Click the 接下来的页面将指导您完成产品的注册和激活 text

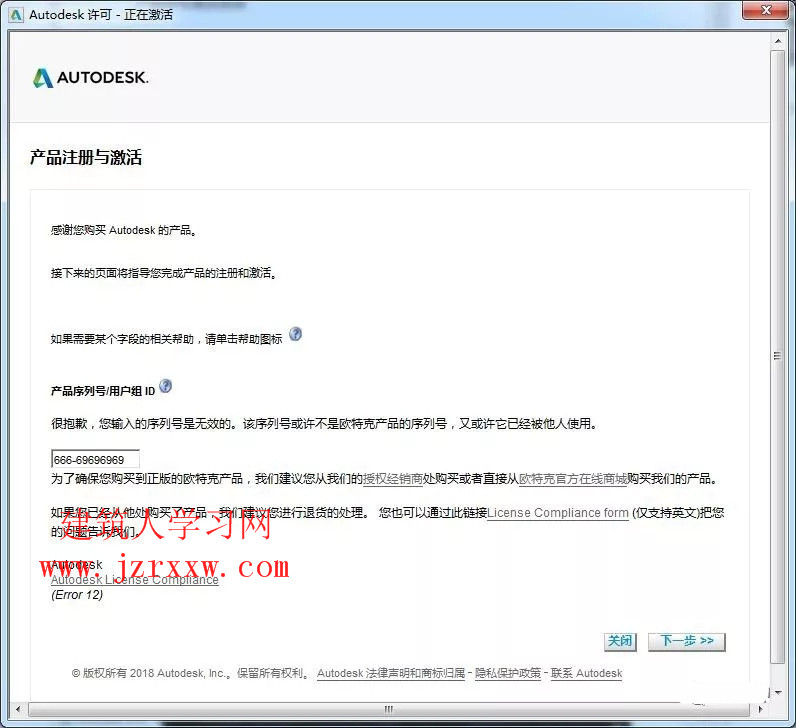pyautogui.click(x=163, y=273)
